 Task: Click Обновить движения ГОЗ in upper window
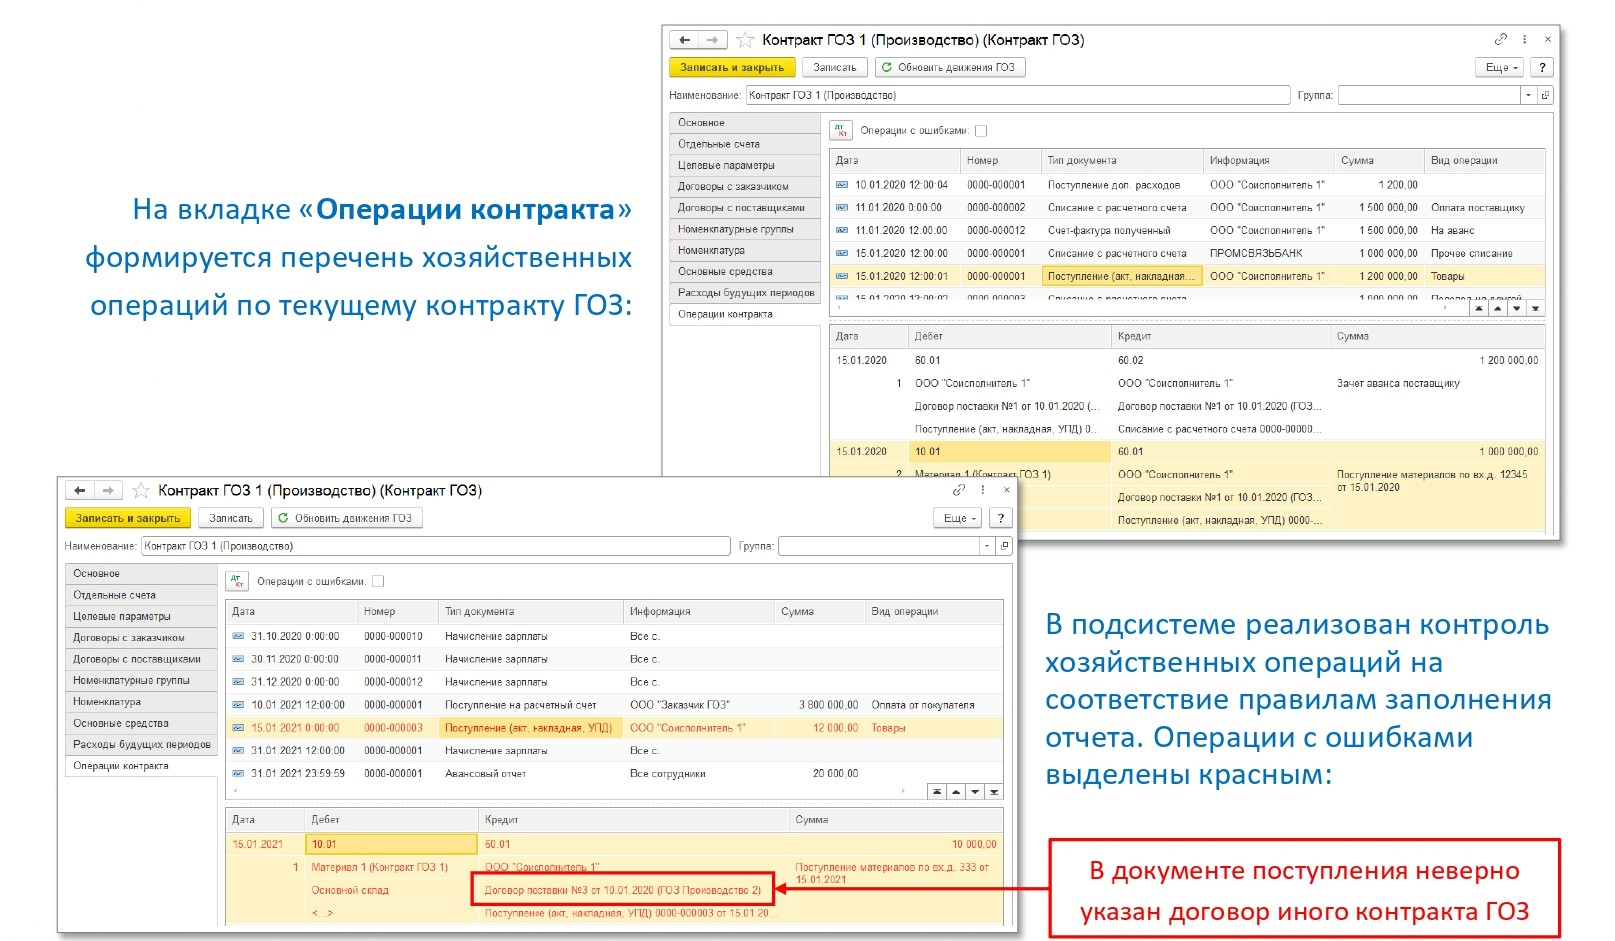tap(951, 67)
